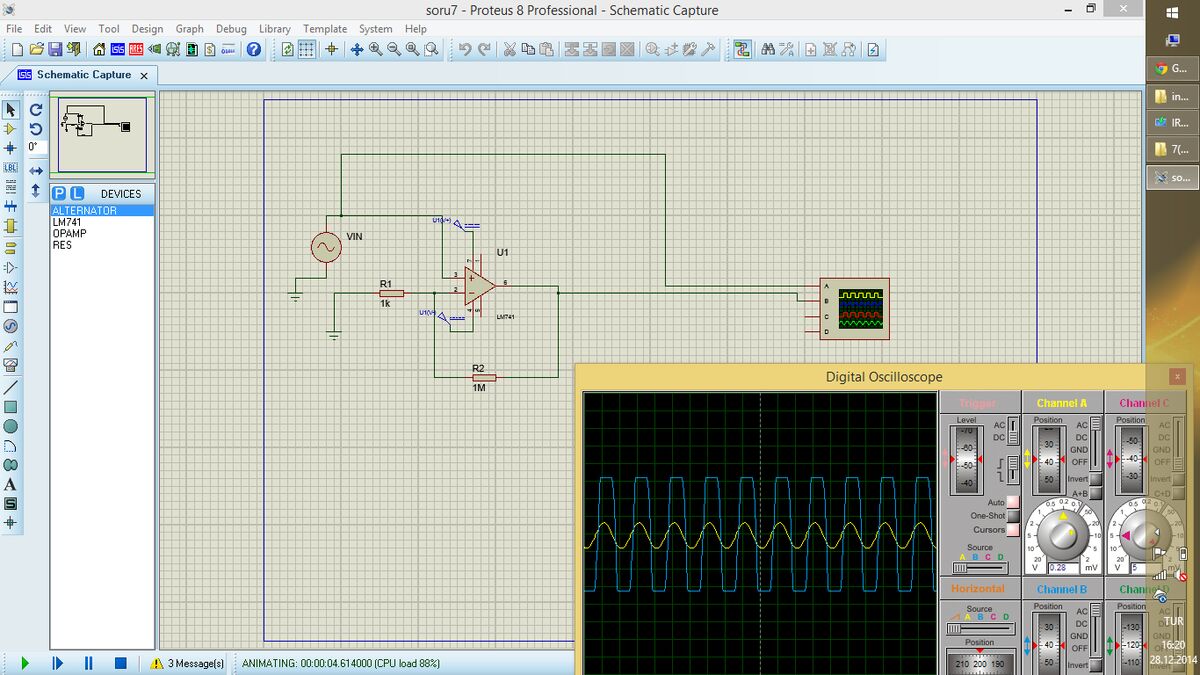The image size is (1200, 675).
Task: Enable oscilloscope Cursors button
Action: [x=1013, y=530]
